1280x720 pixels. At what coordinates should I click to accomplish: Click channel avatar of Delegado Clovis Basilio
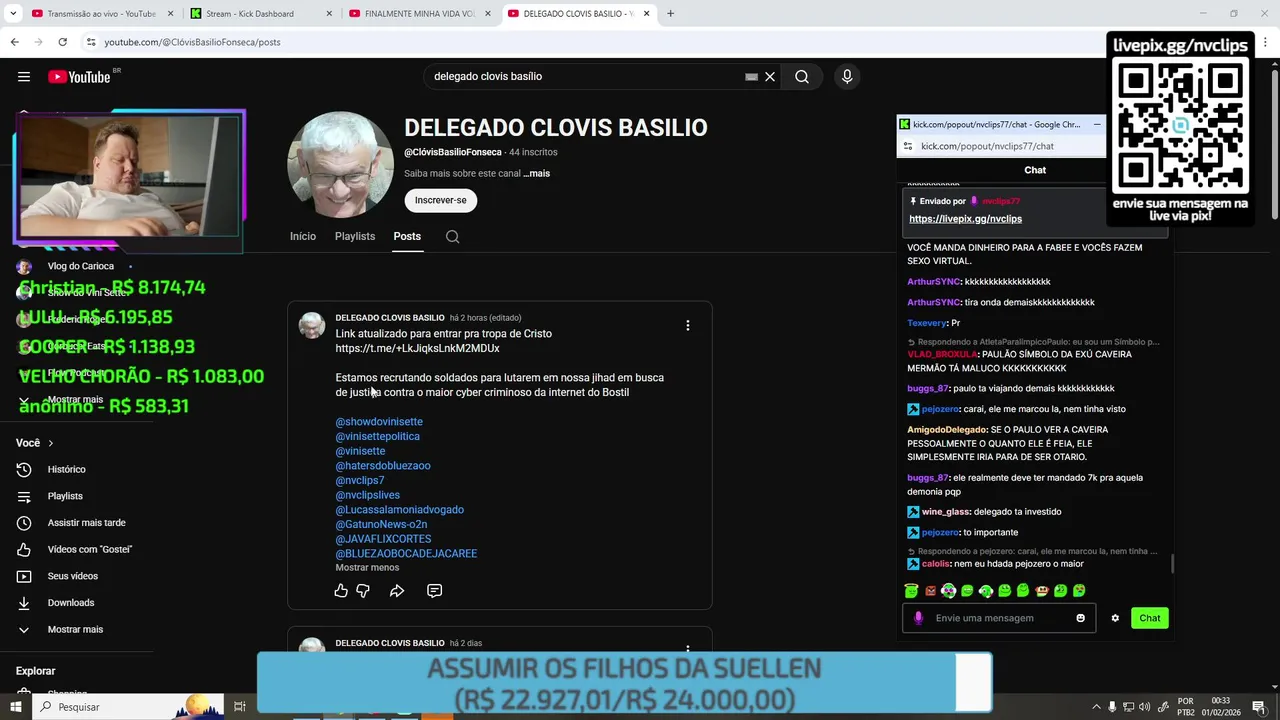339,164
